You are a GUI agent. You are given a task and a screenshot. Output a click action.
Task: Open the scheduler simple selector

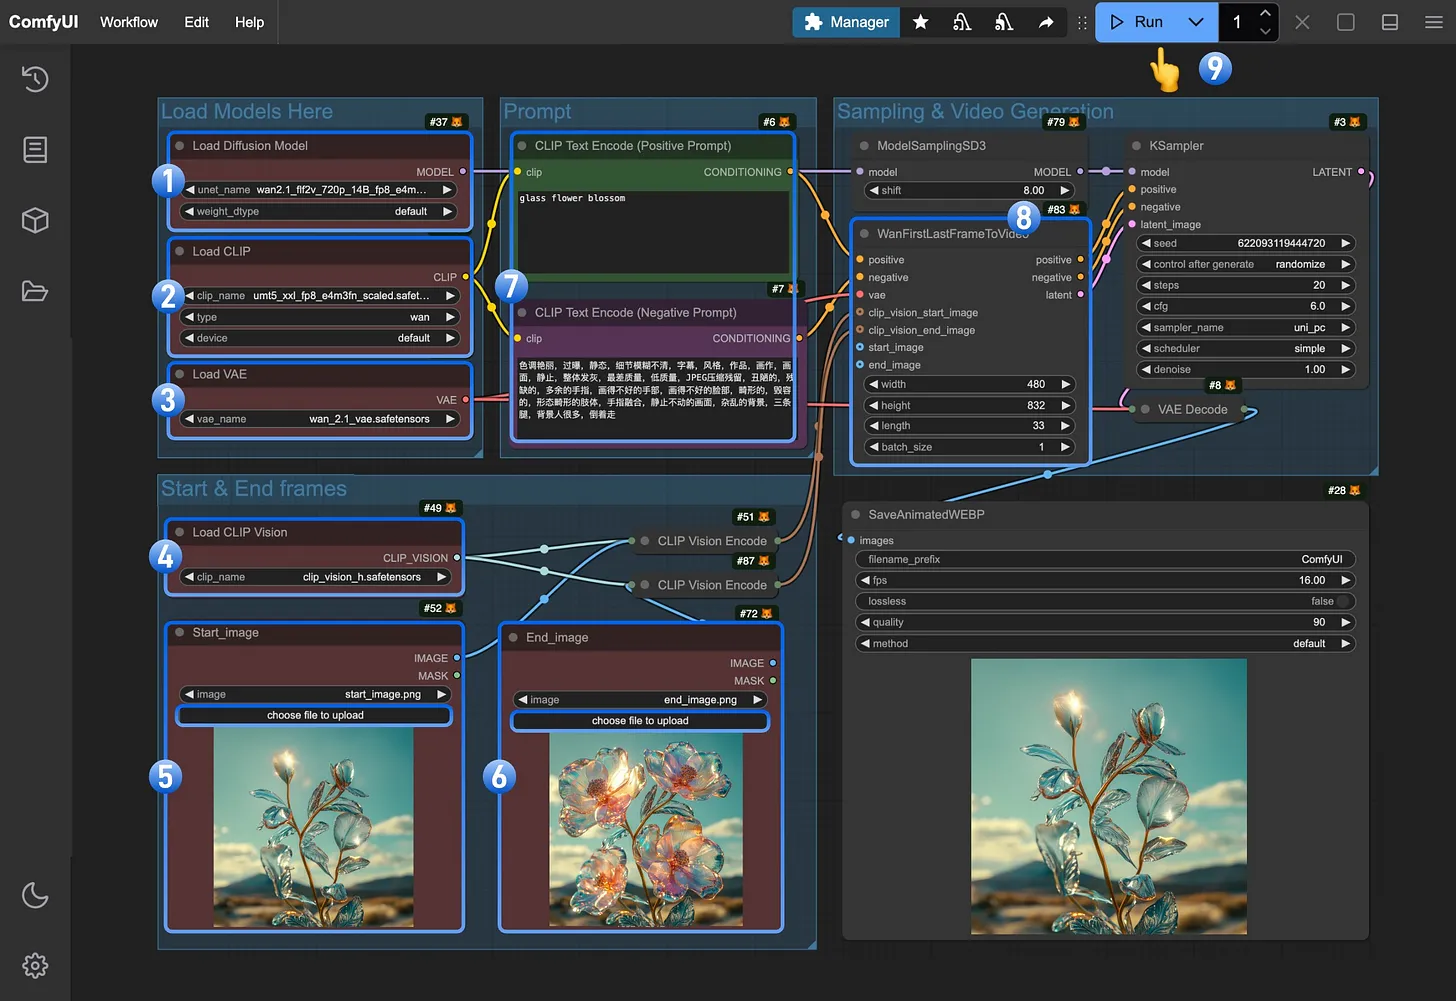1245,349
